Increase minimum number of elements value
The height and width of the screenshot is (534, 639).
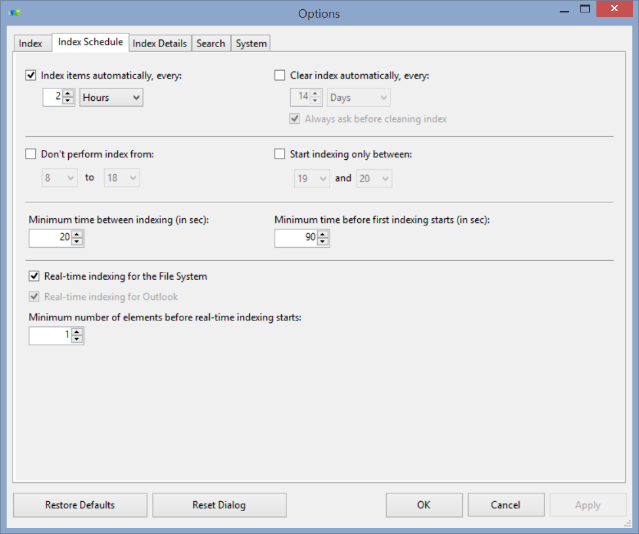click(x=77, y=332)
